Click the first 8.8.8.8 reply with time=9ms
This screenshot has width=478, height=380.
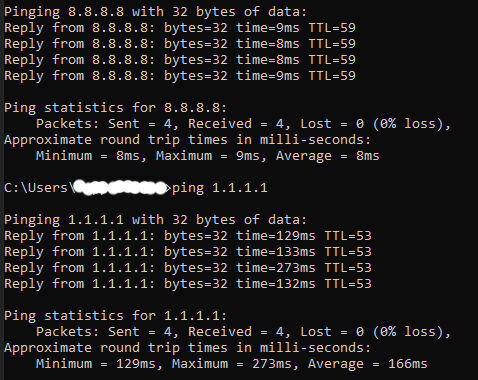[x=180, y=28]
